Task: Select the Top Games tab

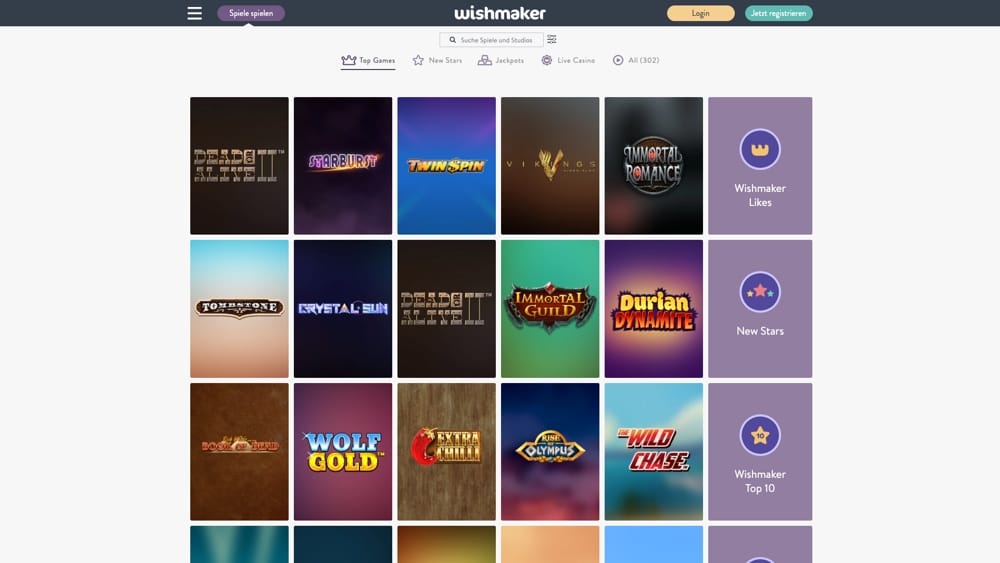Action: 368,61
